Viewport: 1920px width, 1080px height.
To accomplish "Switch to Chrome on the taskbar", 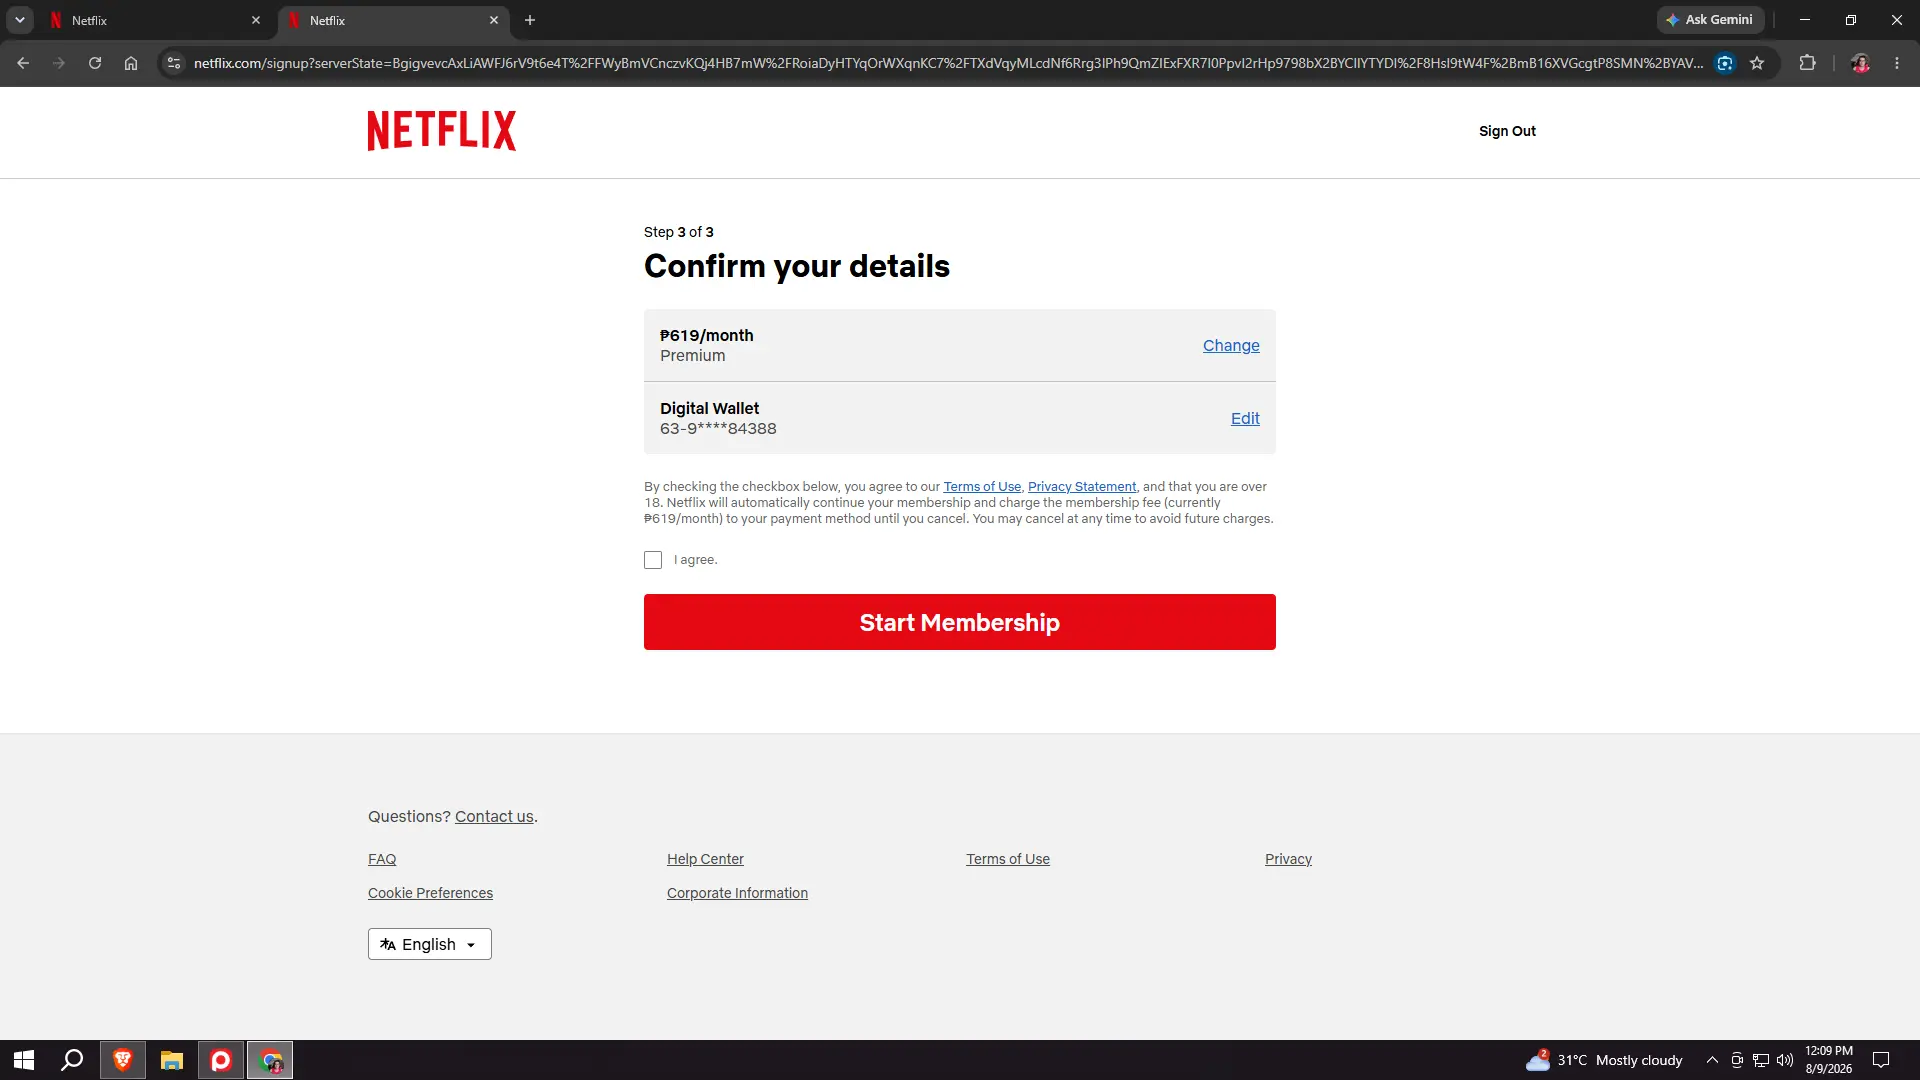I will [x=270, y=1060].
